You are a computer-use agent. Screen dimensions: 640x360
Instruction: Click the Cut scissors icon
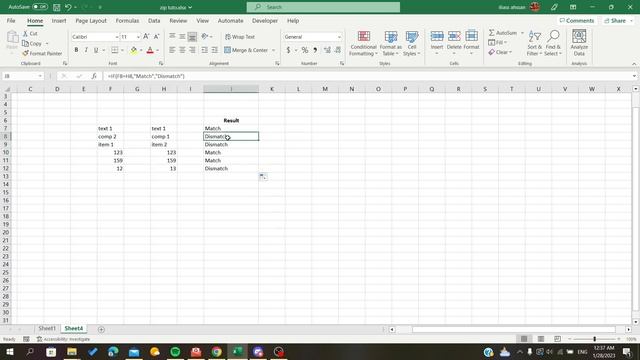(x=26, y=33)
